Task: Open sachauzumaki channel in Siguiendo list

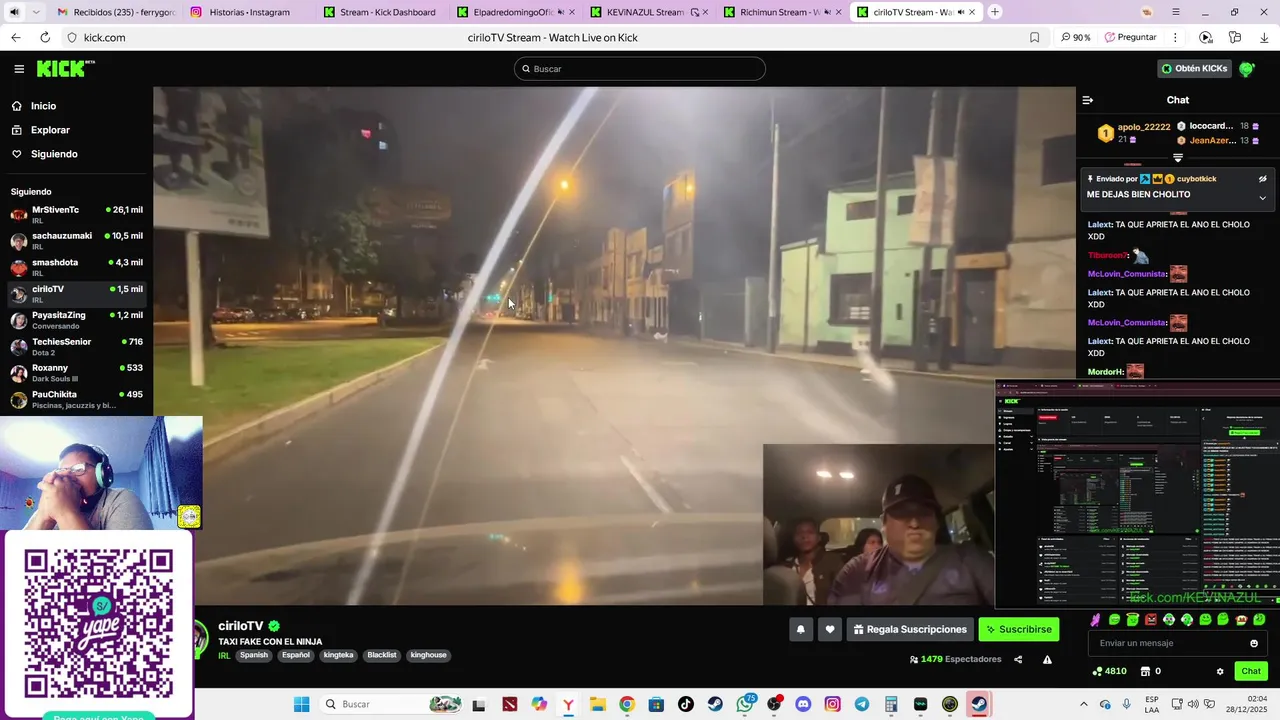Action: pos(76,241)
